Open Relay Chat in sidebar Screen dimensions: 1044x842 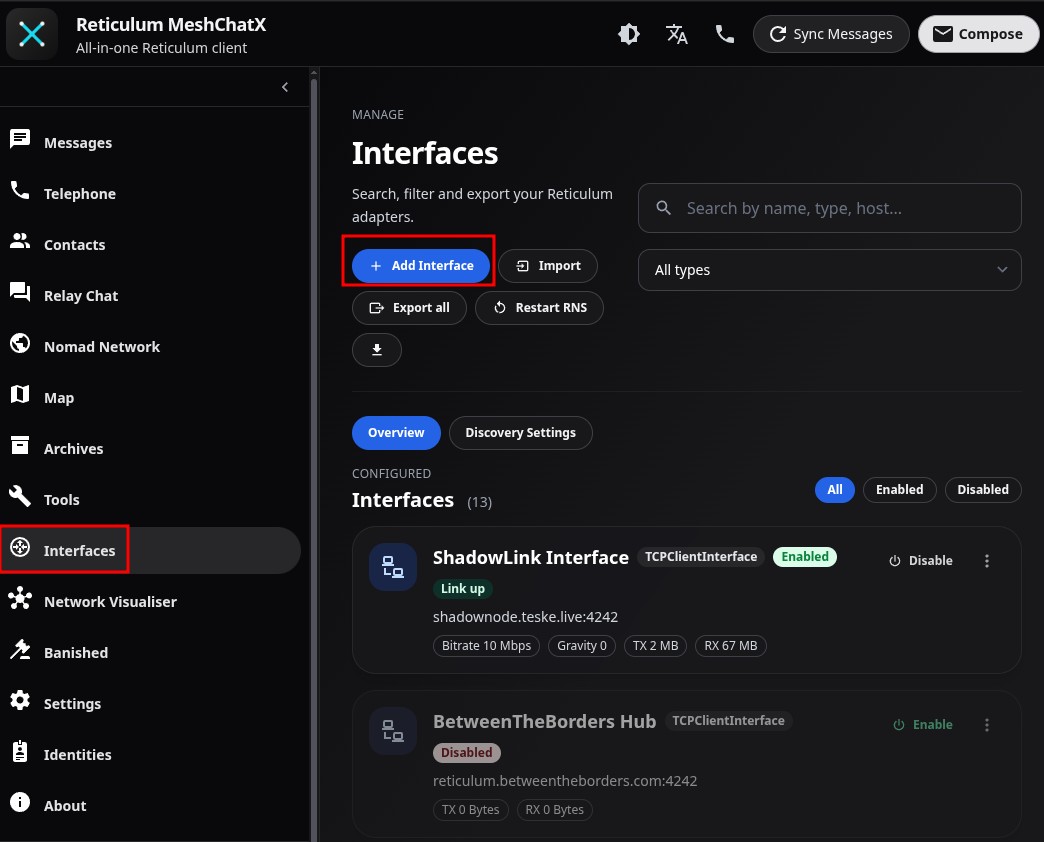[150, 296]
